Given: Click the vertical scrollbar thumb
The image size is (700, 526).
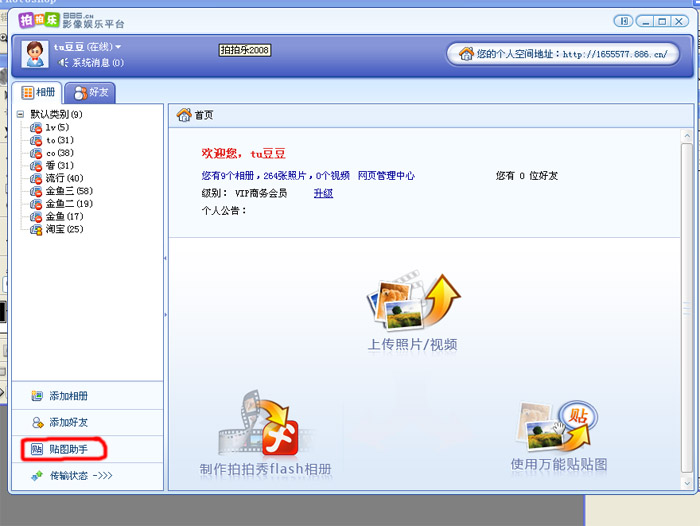Looking at the screenshot, I should (x=687, y=308).
